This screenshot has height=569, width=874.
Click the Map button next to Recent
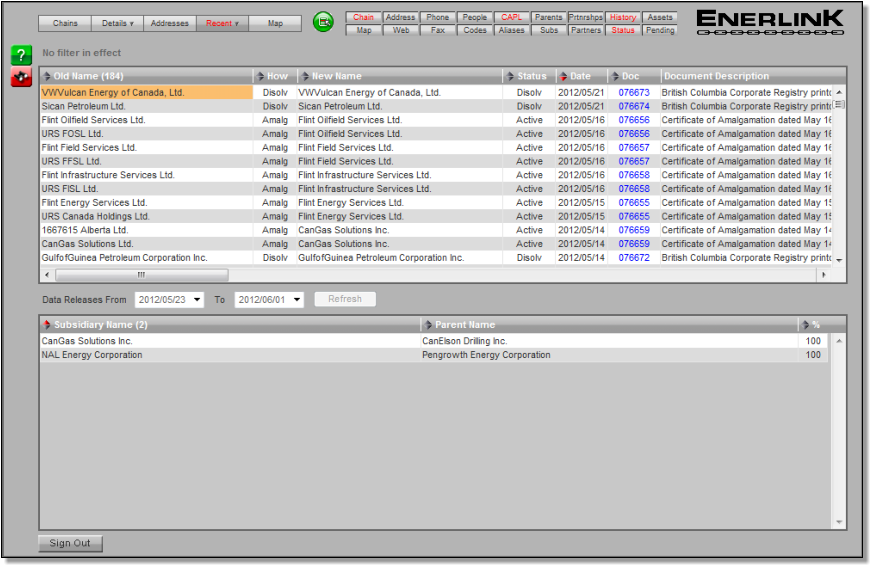coord(275,23)
